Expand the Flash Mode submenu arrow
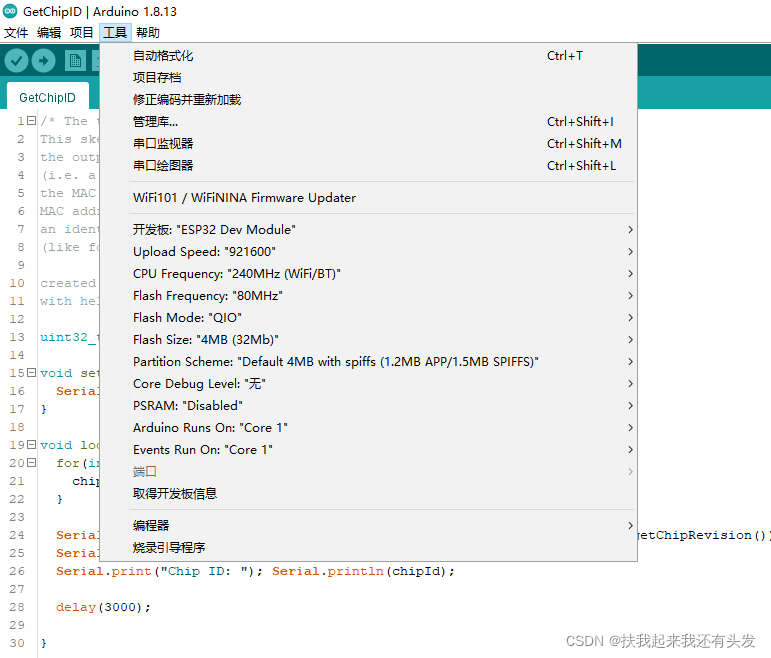This screenshot has width=771, height=658. click(630, 318)
